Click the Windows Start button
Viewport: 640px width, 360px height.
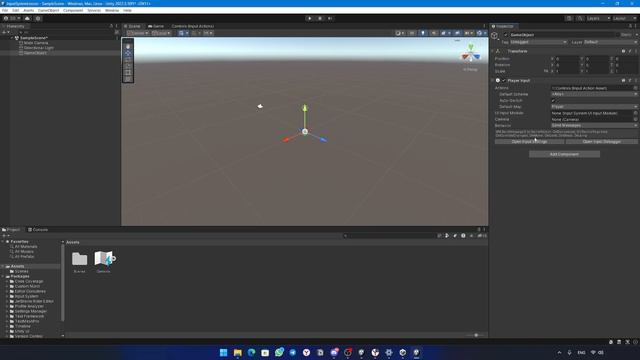223,353
